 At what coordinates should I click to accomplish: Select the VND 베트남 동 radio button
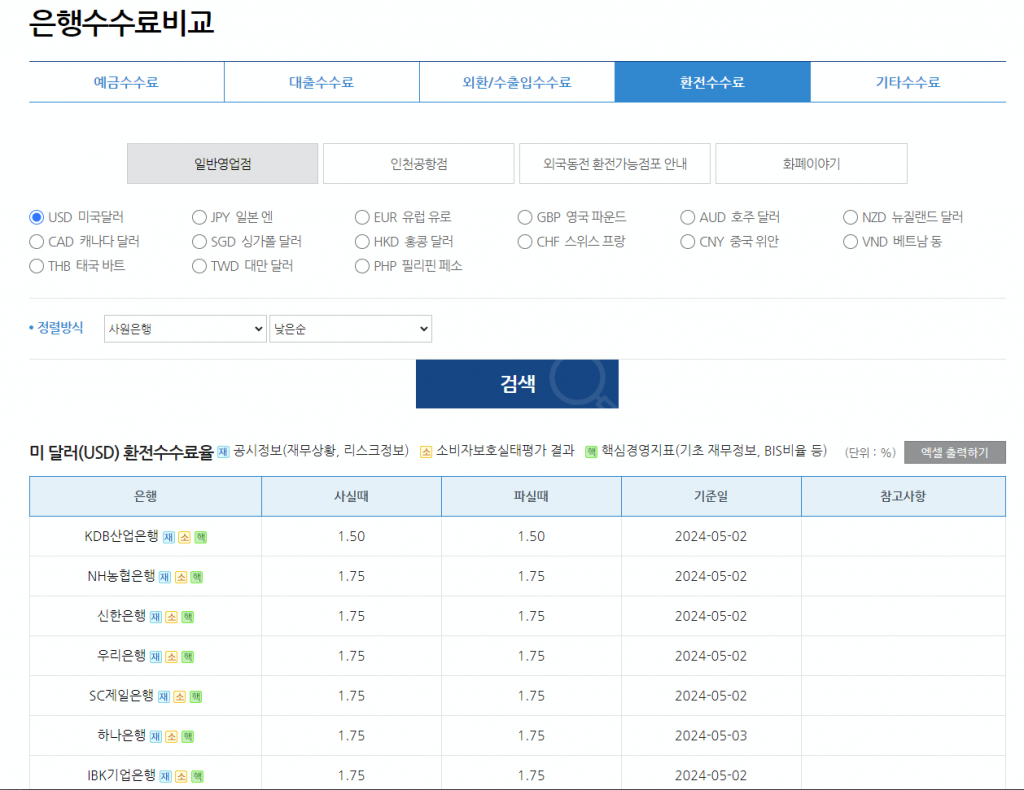click(850, 241)
